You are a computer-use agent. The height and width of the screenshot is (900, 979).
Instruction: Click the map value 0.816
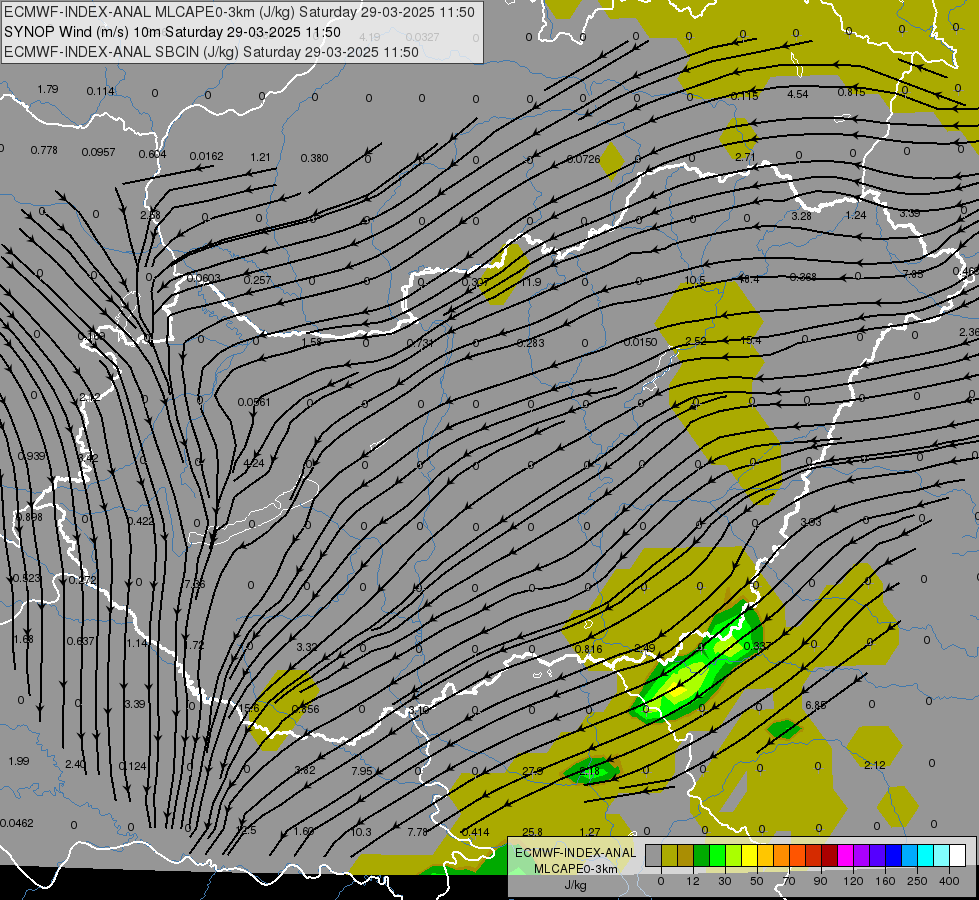coord(588,649)
